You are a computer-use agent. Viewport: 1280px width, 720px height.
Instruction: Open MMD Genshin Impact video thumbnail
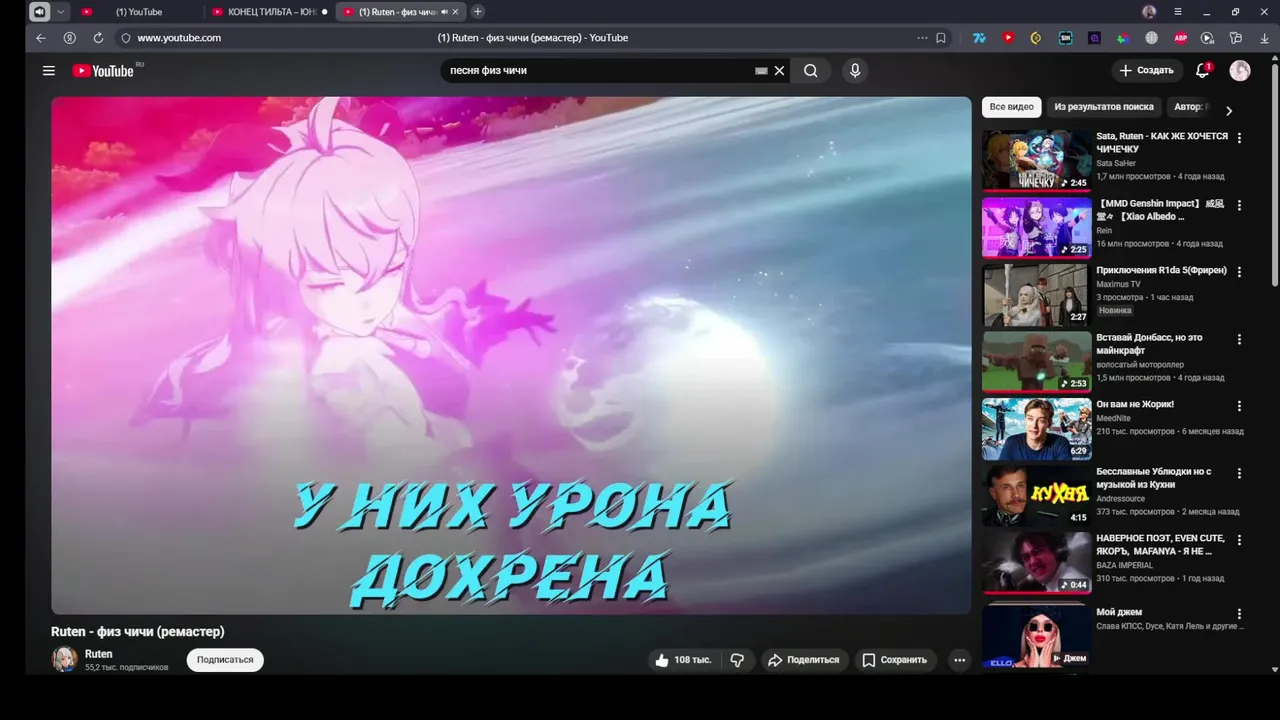[1036, 227]
